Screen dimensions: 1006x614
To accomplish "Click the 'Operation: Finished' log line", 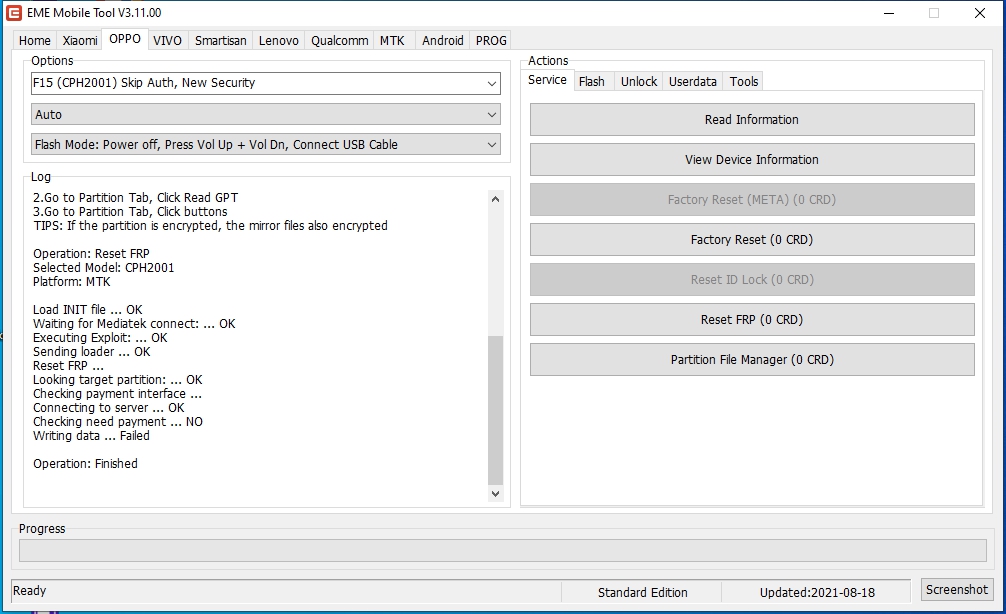I will coord(85,464).
